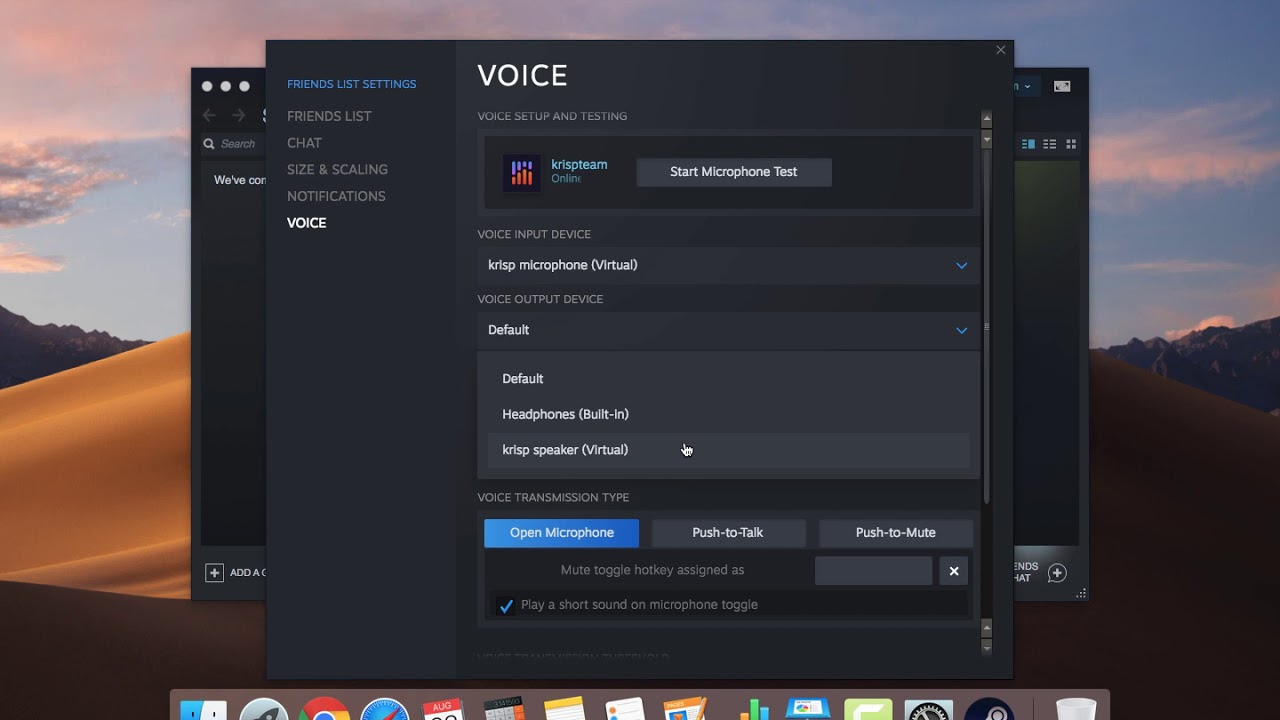This screenshot has width=1280, height=720.
Task: Open Keynote from the dock
Action: point(807,710)
